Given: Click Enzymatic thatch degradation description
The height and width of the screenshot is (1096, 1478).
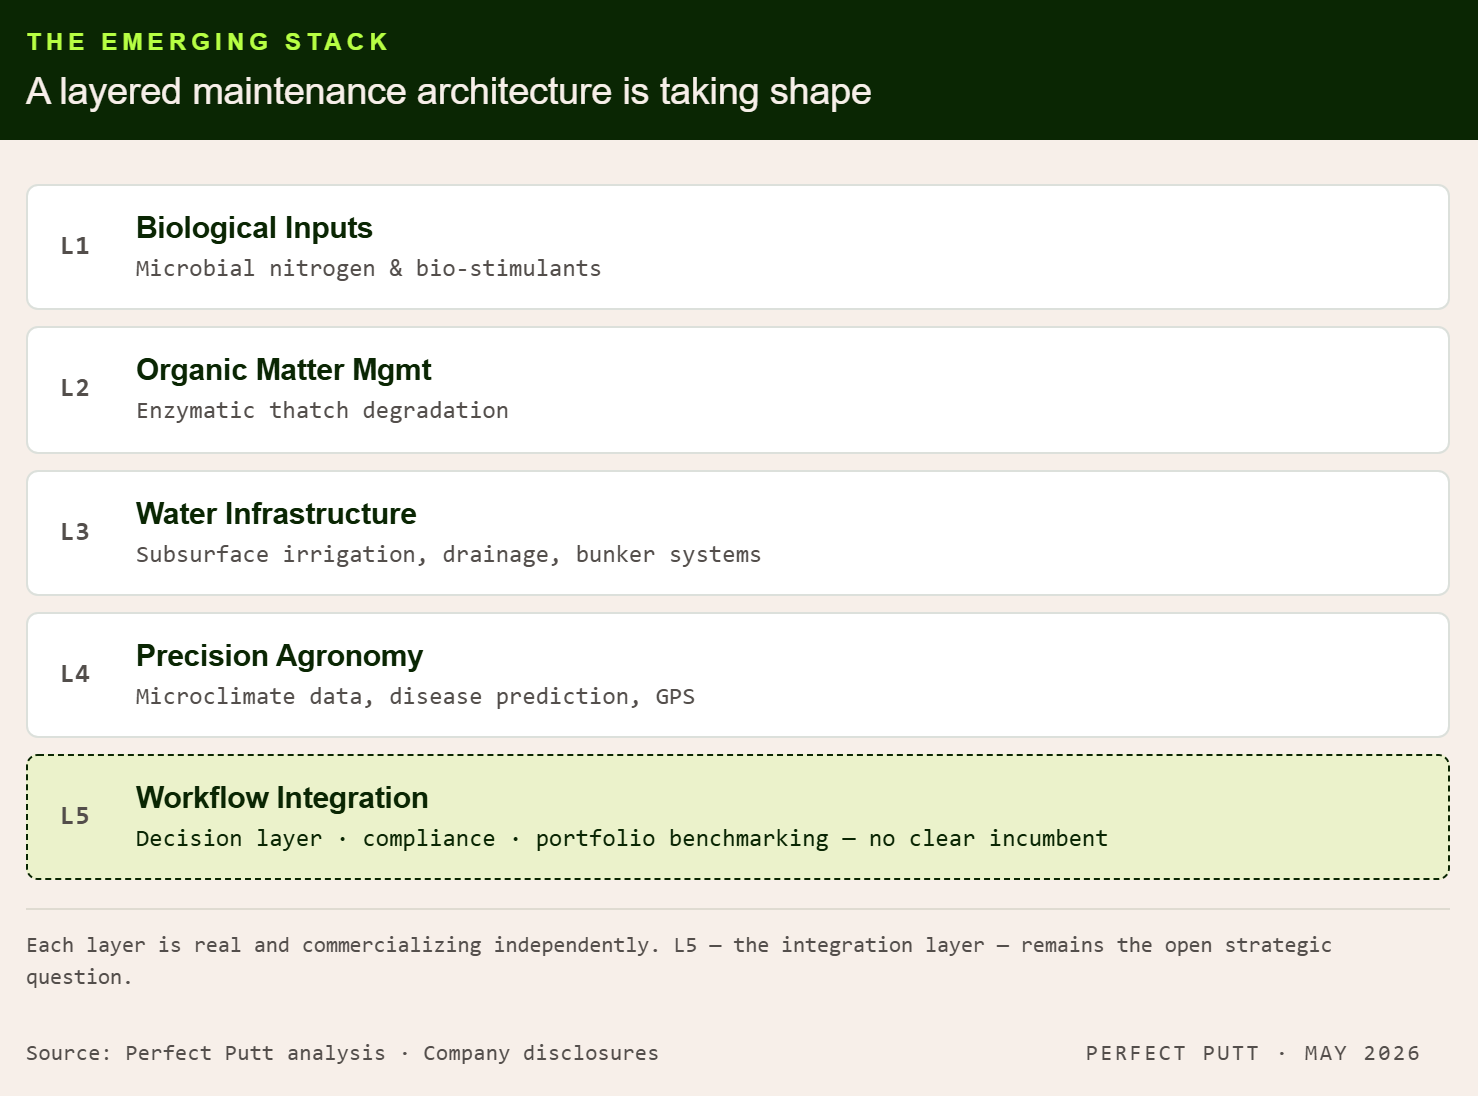Looking at the screenshot, I should (x=322, y=411).
